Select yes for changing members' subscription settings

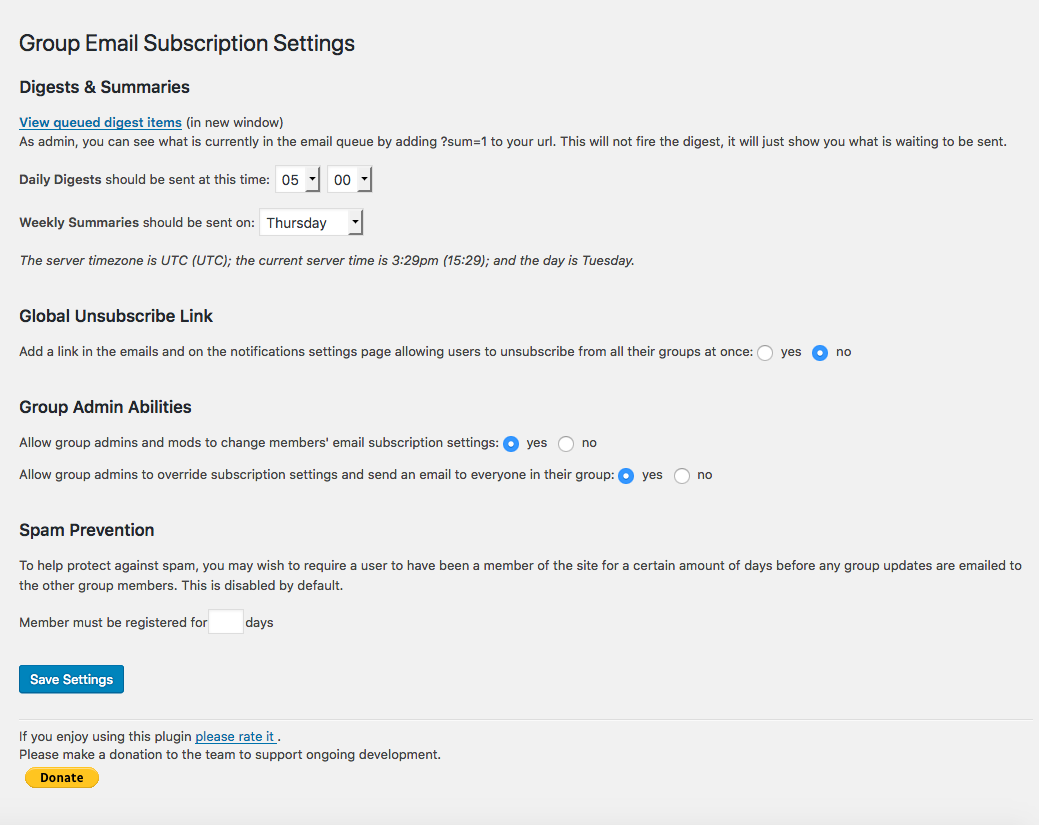pyautogui.click(x=511, y=443)
